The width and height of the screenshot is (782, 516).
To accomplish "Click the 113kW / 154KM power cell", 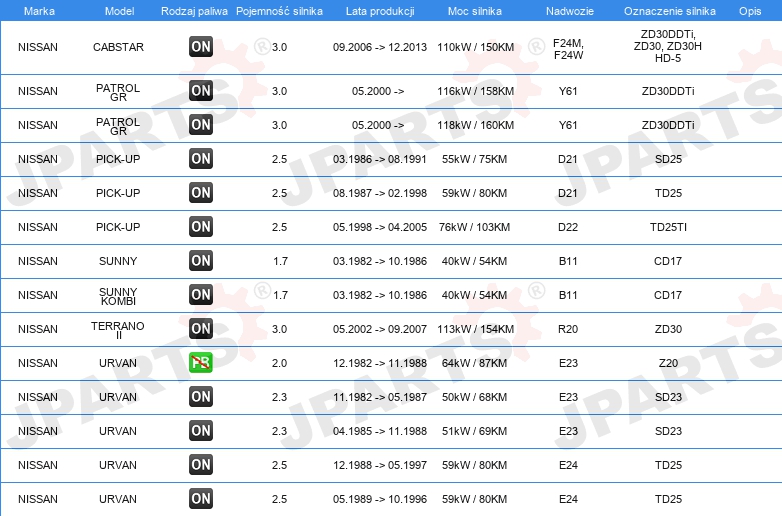I will click(475, 329).
